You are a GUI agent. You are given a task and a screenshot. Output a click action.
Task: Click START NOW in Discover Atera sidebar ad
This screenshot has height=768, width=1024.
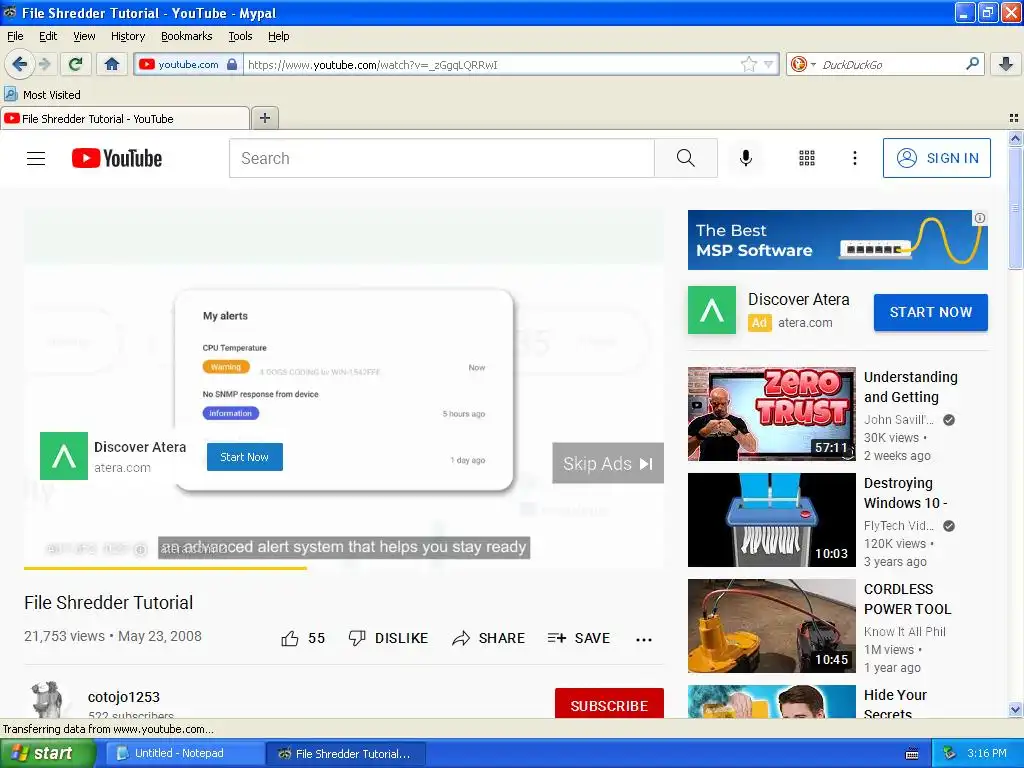(x=931, y=312)
